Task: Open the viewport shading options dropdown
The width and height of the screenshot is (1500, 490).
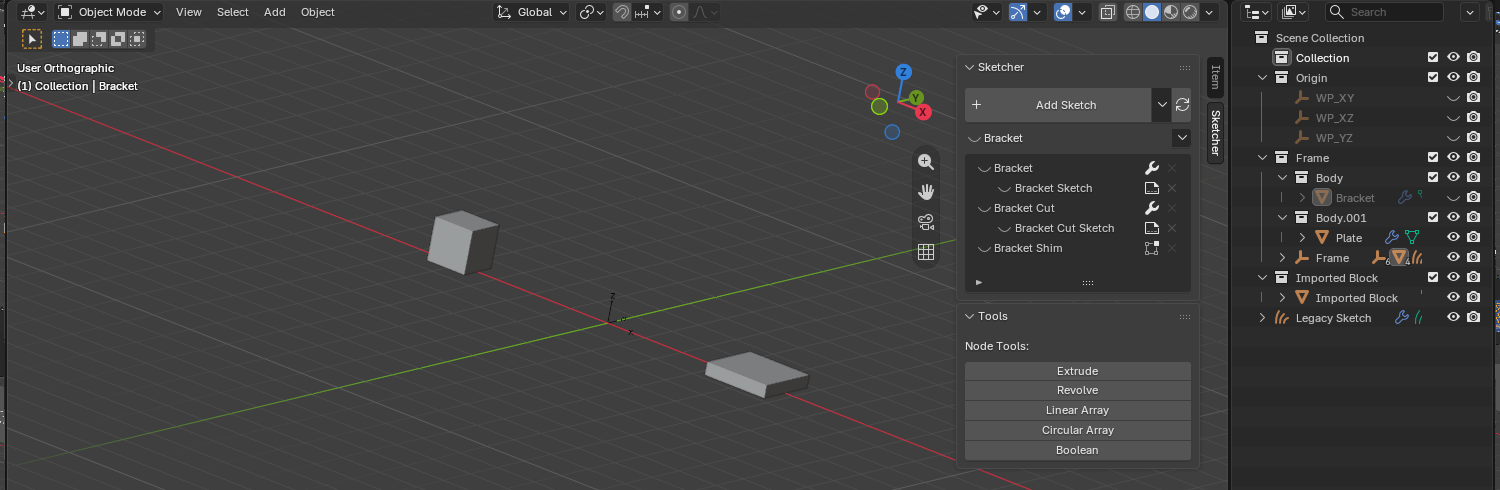Action: [1210, 12]
